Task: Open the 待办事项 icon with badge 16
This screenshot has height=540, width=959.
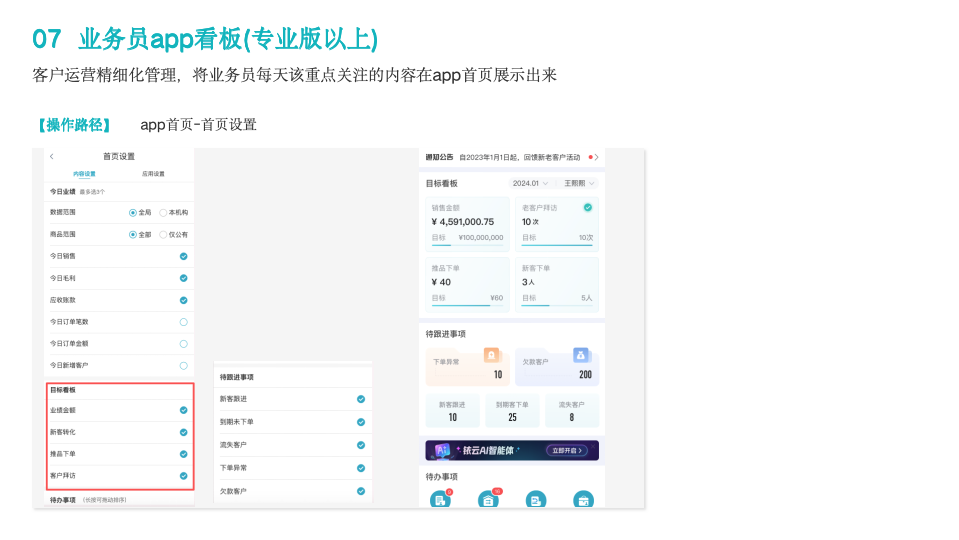Action: coord(487,500)
